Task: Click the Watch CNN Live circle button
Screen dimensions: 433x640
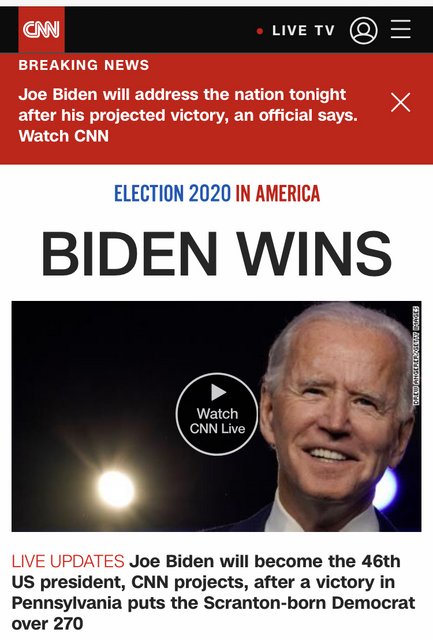Action: click(x=217, y=414)
